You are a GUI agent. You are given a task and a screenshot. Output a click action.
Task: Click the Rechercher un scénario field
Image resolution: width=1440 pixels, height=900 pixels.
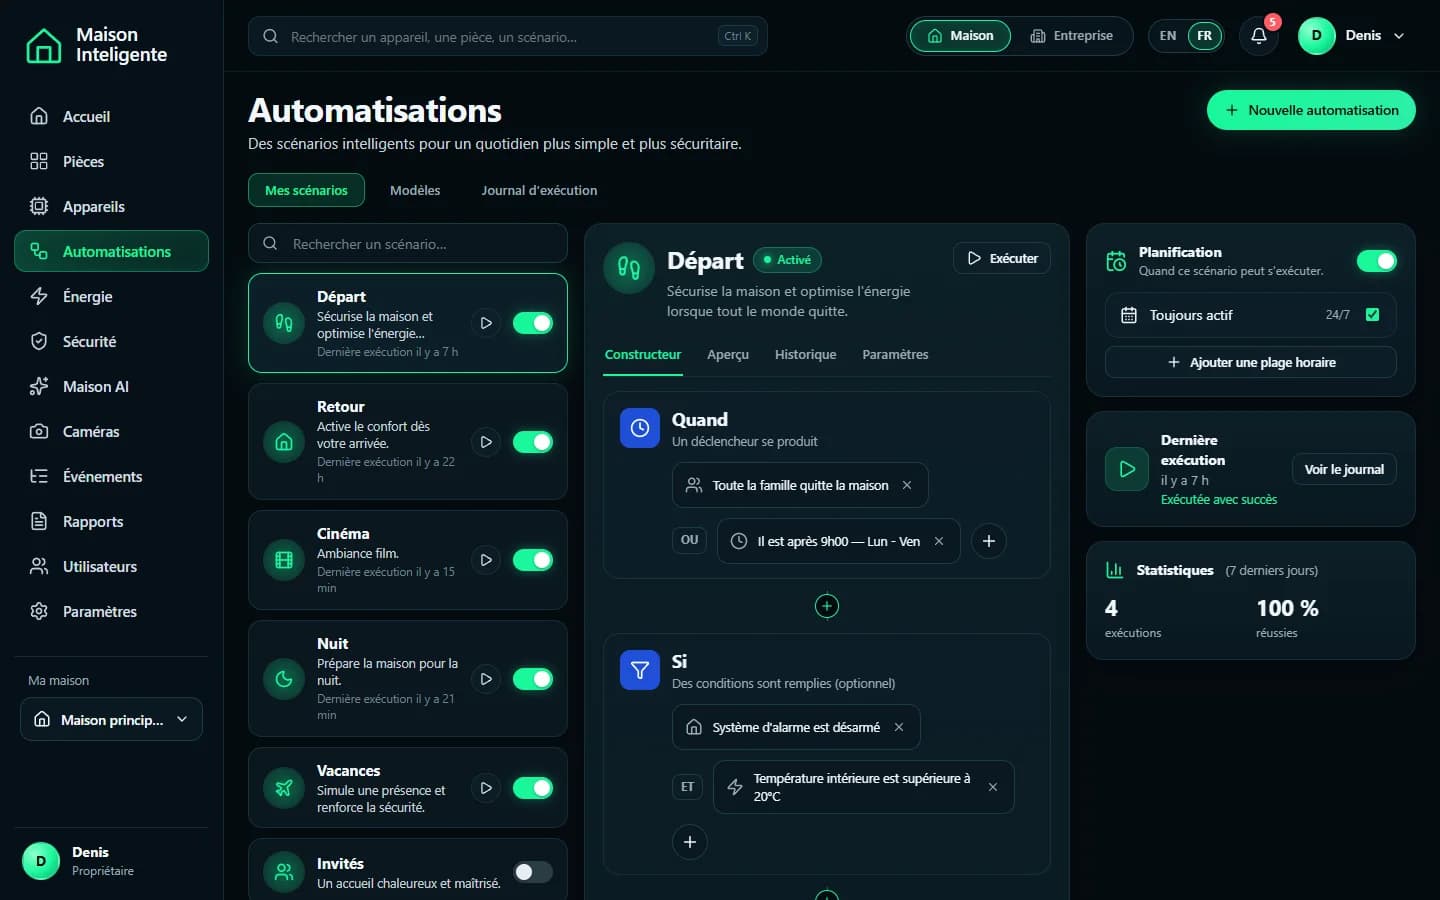click(x=408, y=243)
